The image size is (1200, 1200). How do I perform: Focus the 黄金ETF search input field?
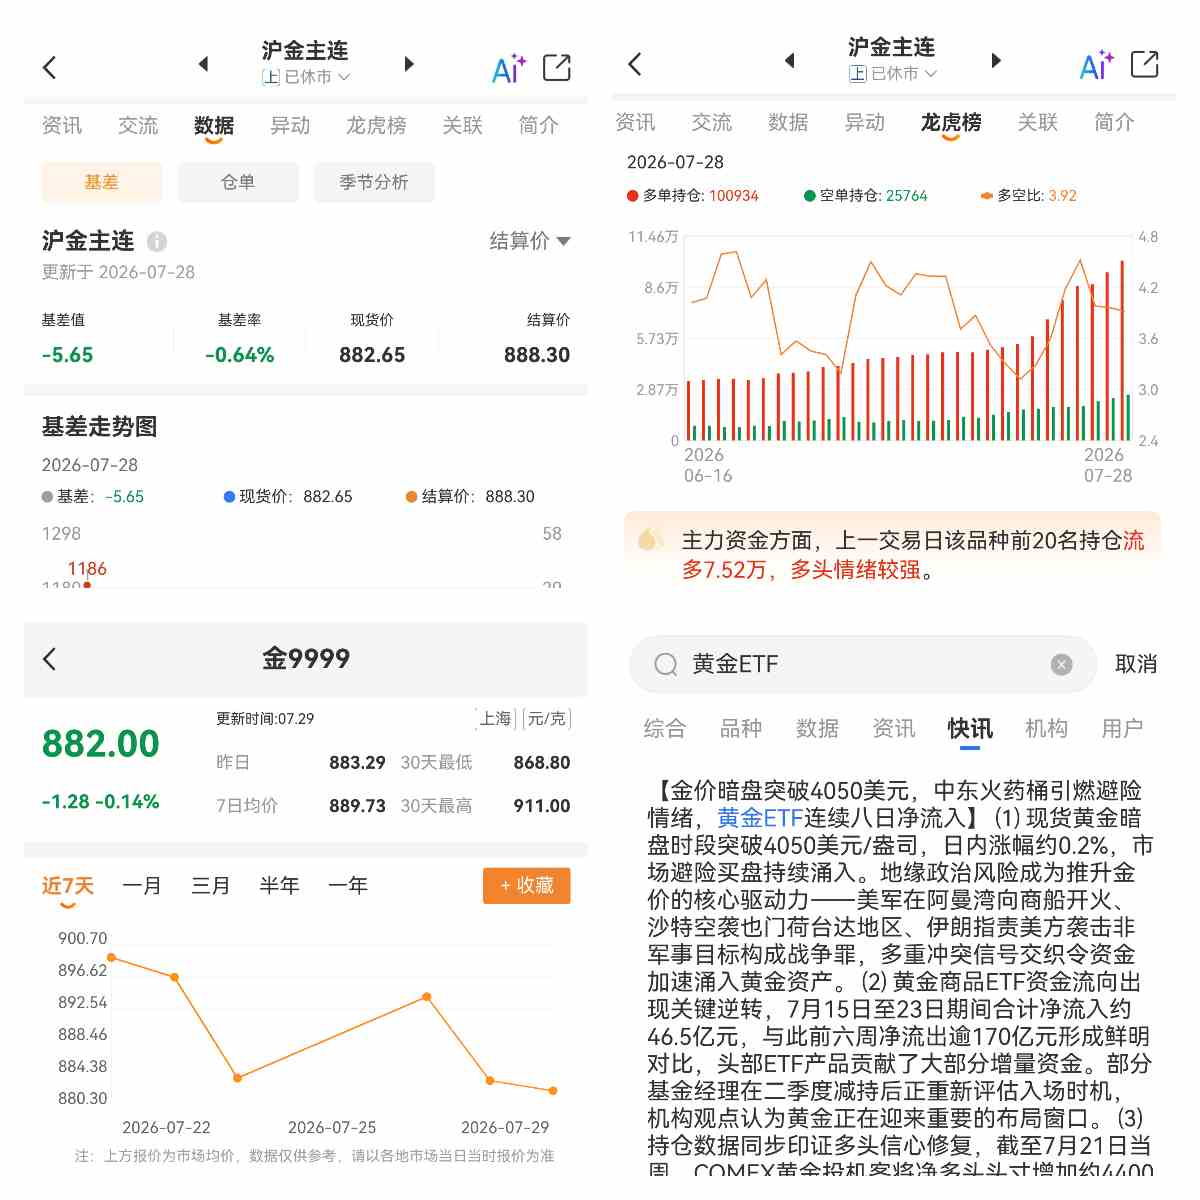point(863,664)
